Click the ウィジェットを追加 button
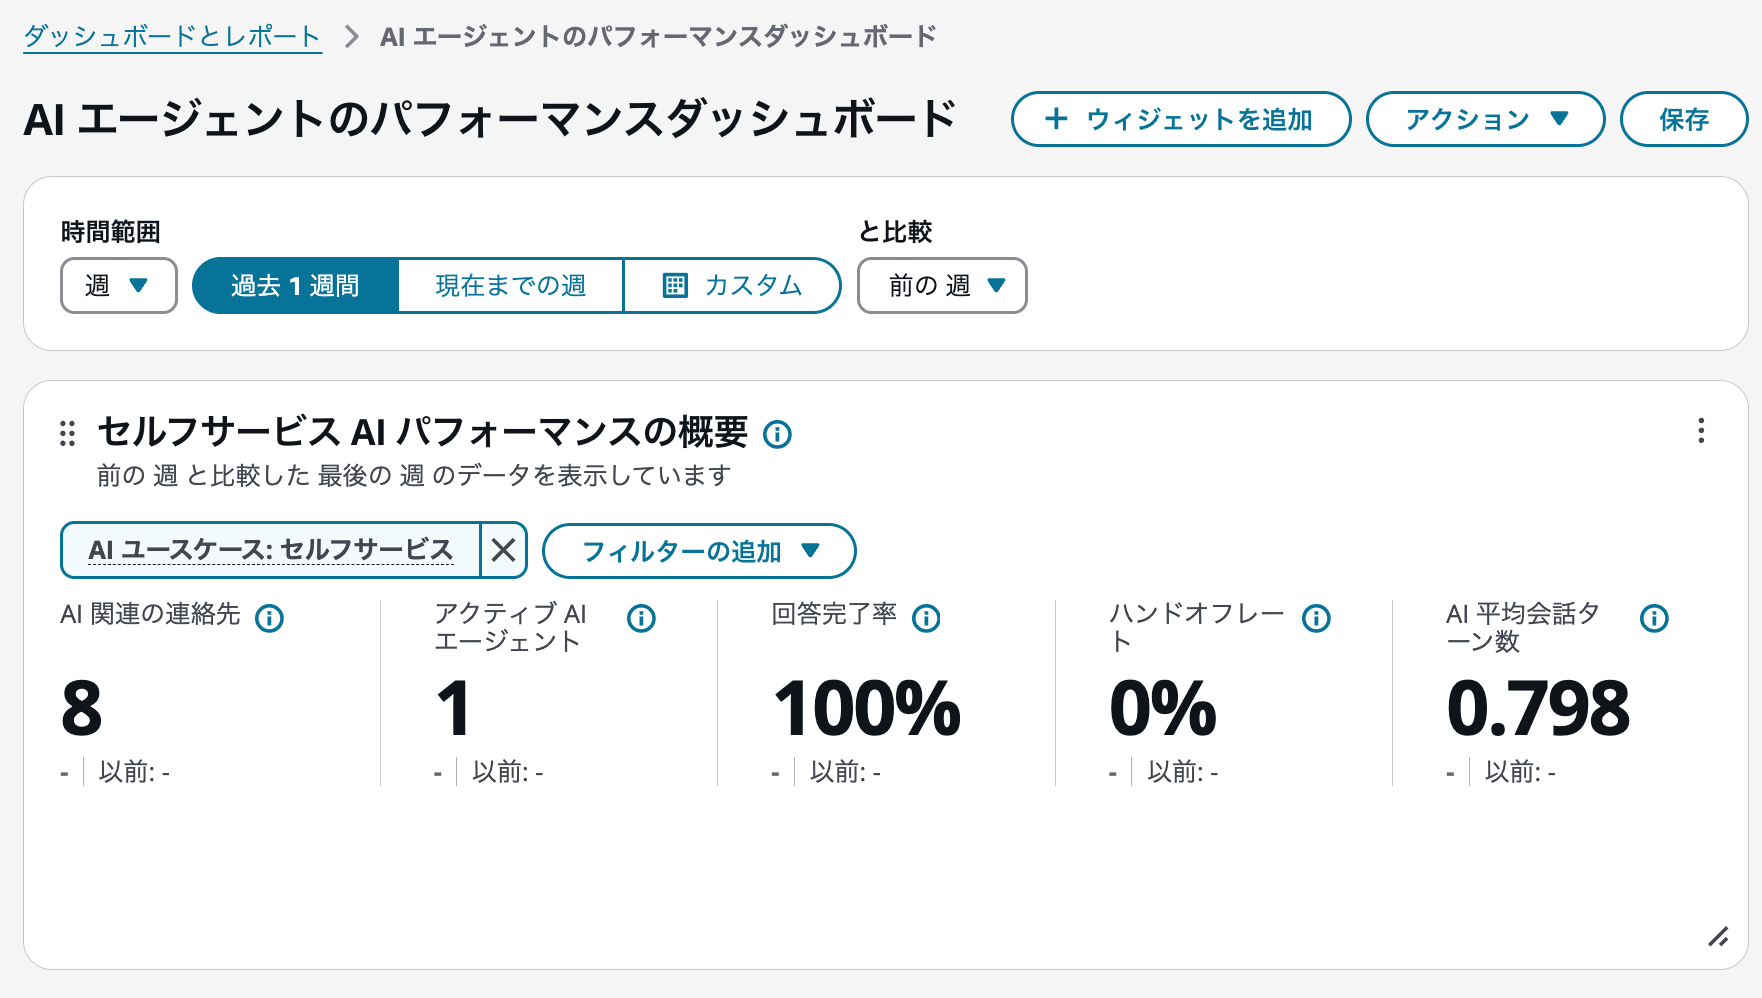 [x=1180, y=119]
